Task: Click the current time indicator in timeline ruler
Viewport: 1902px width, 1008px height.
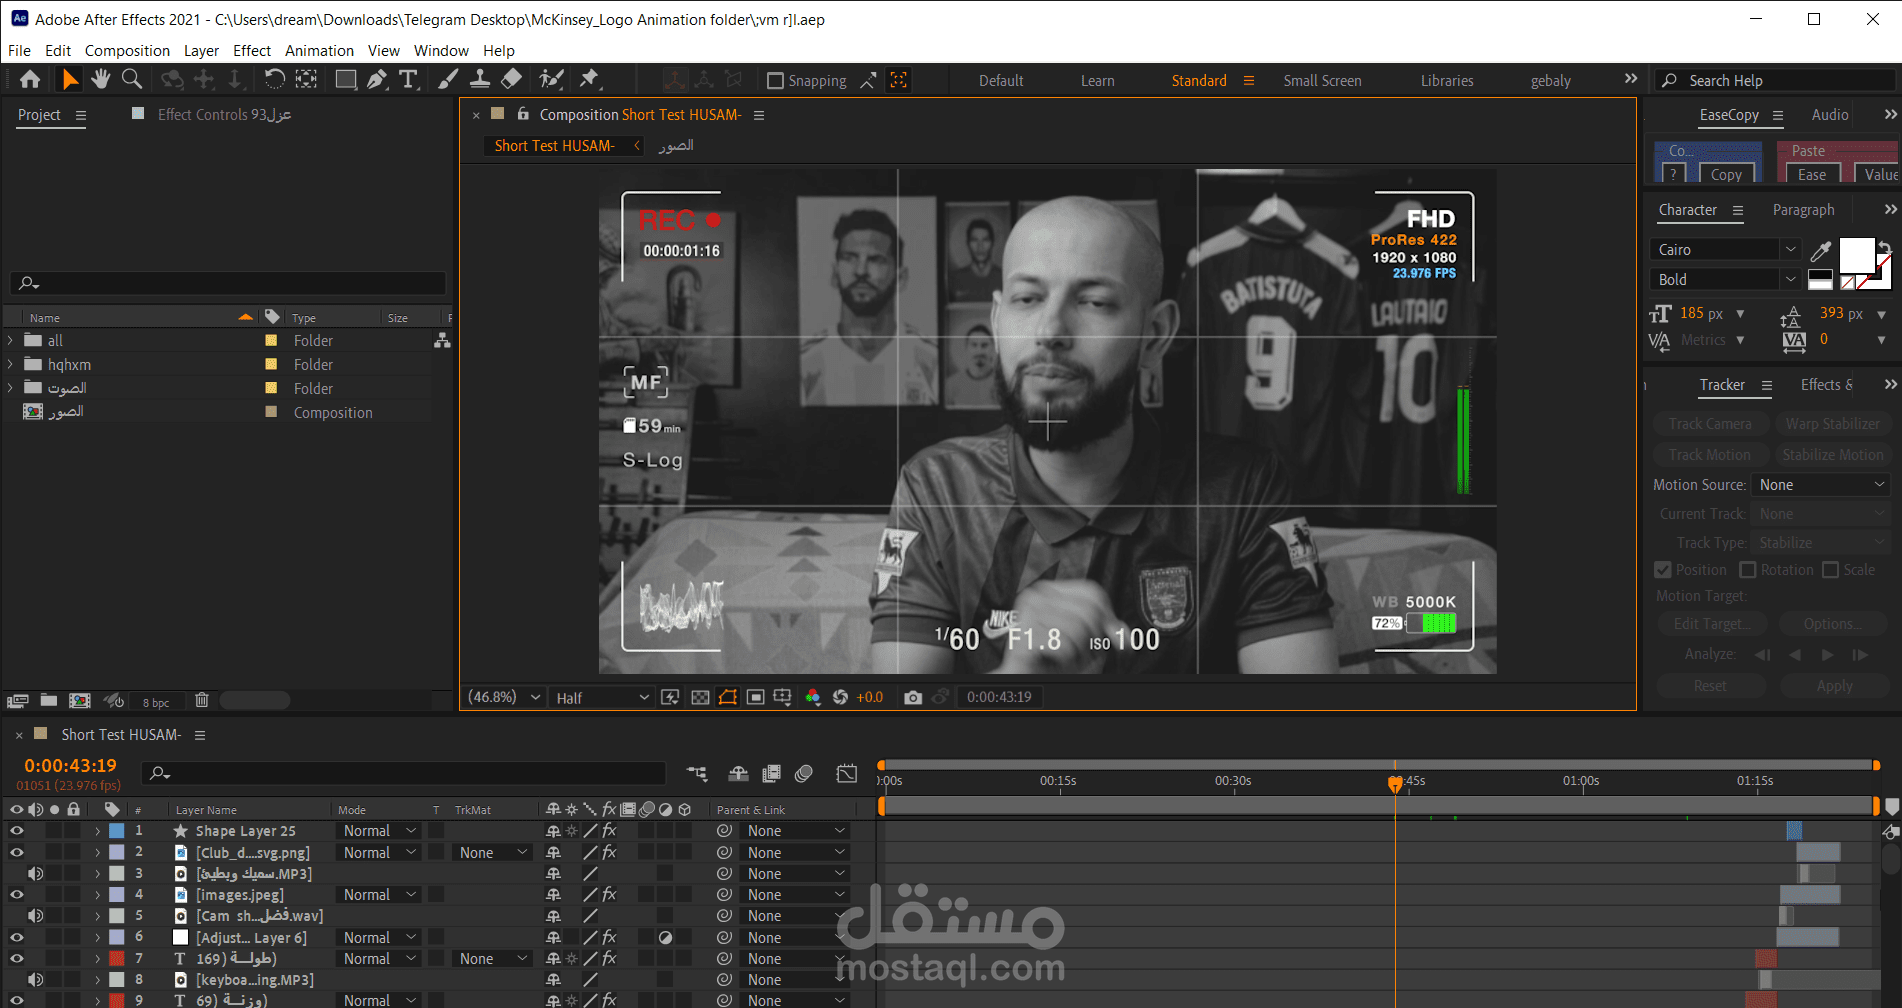Action: coord(1395,783)
